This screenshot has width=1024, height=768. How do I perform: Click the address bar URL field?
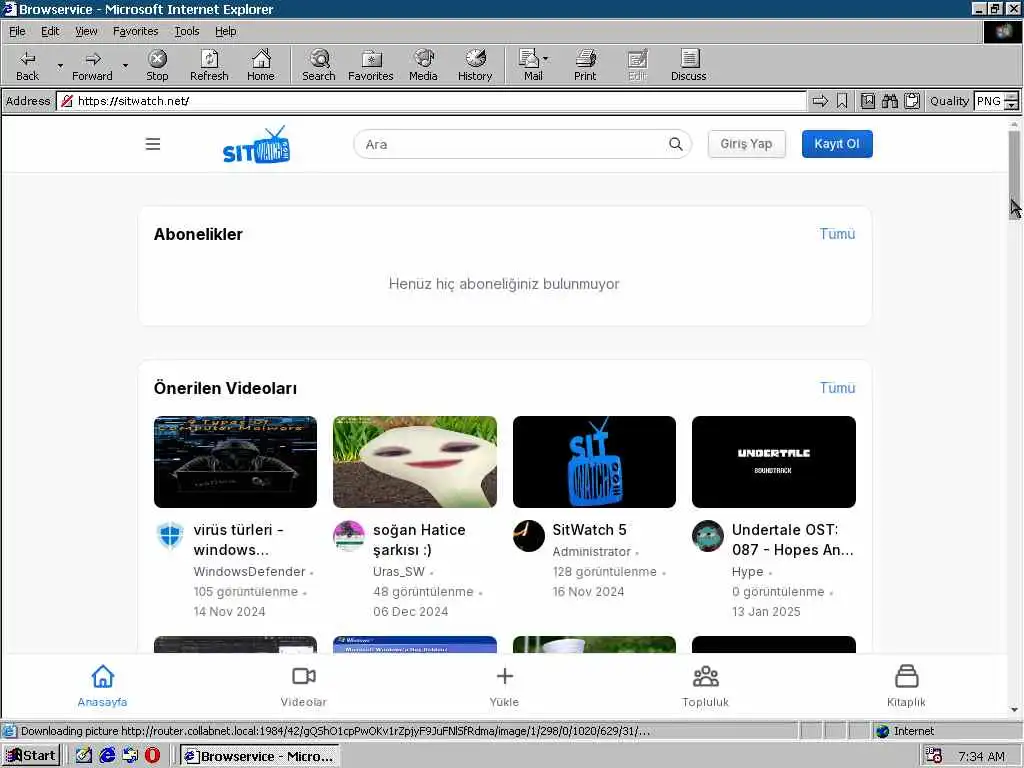click(431, 101)
